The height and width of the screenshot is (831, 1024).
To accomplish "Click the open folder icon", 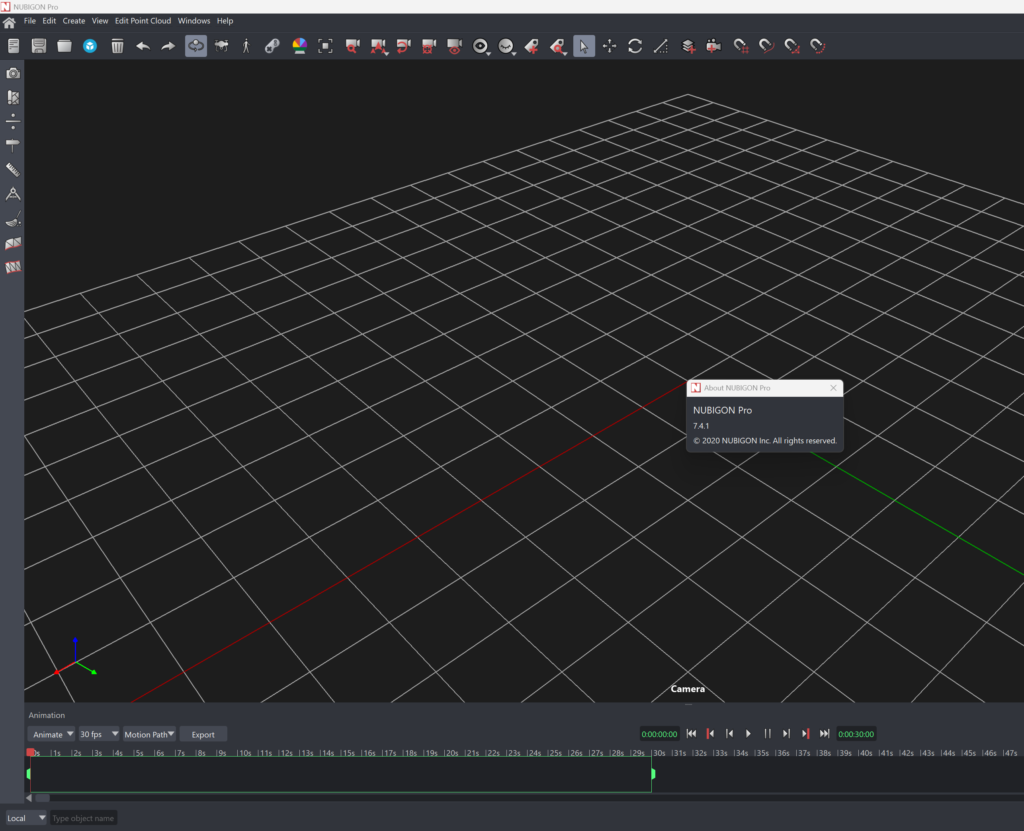I will pos(64,46).
